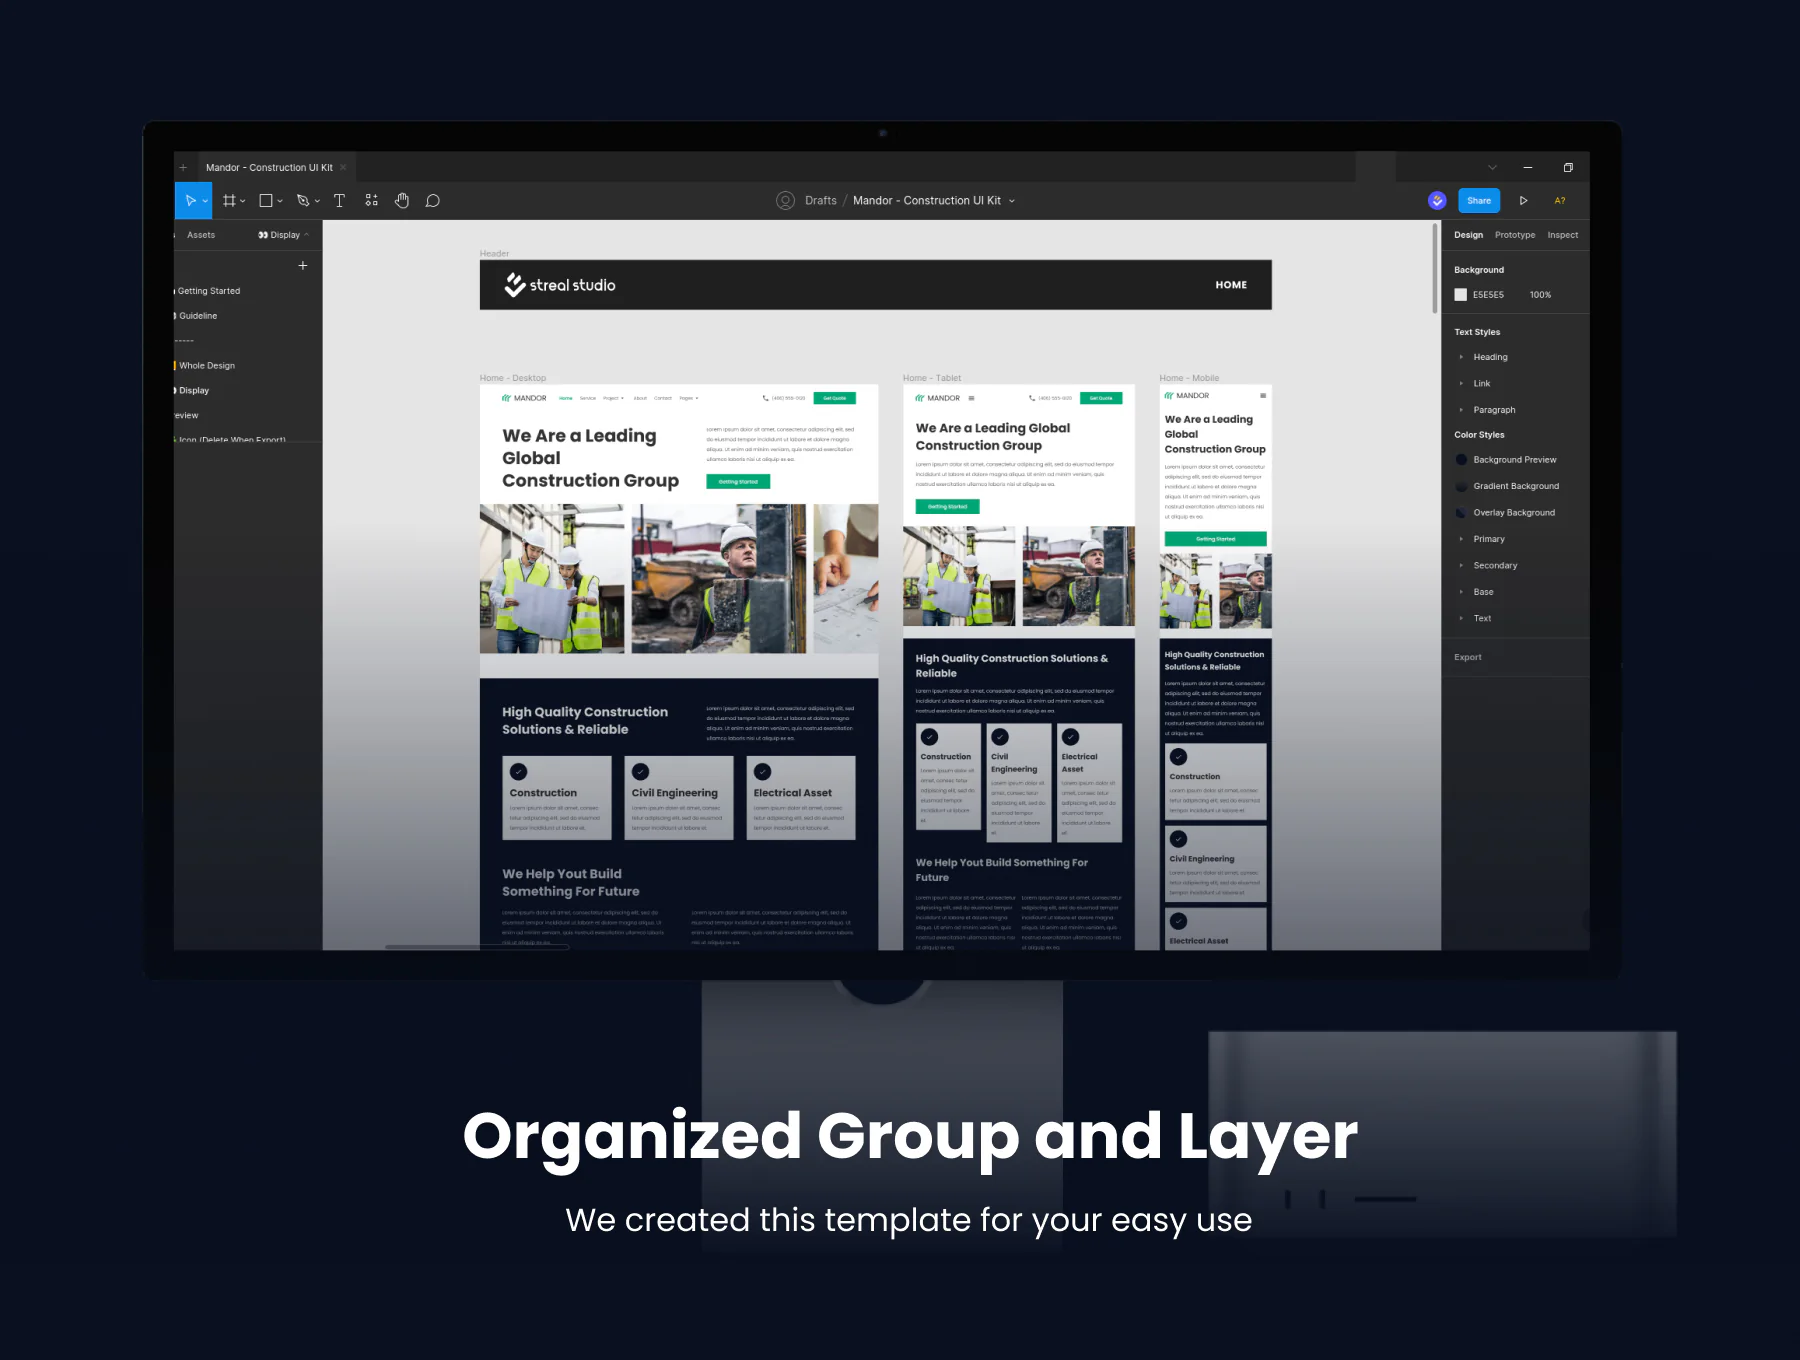Select the Display page in page list
Viewport: 1800px width, 1360px height.
[x=194, y=391]
